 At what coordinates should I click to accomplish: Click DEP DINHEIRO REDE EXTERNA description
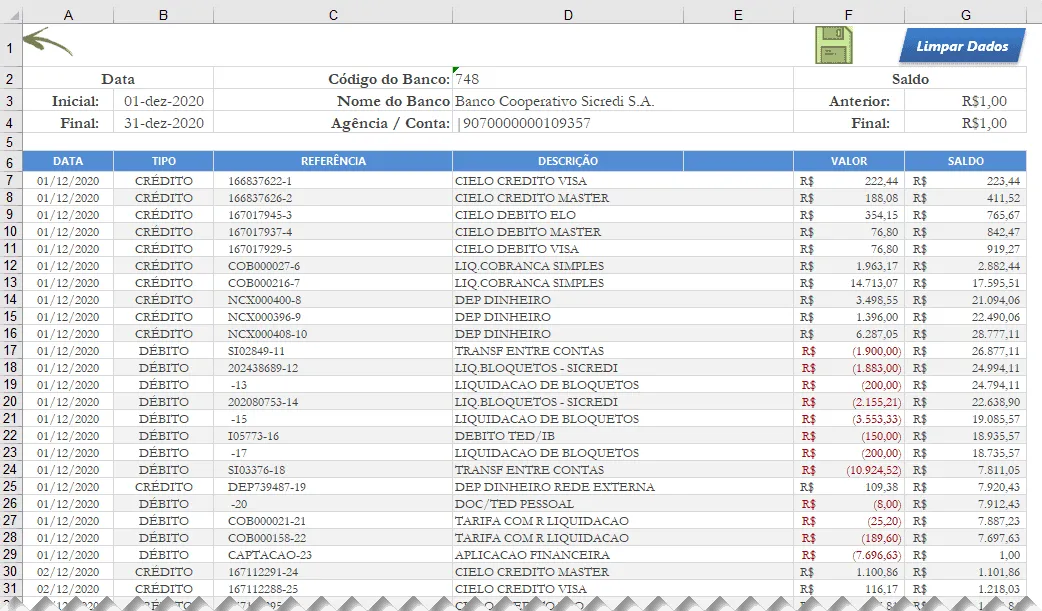[x=568, y=487]
